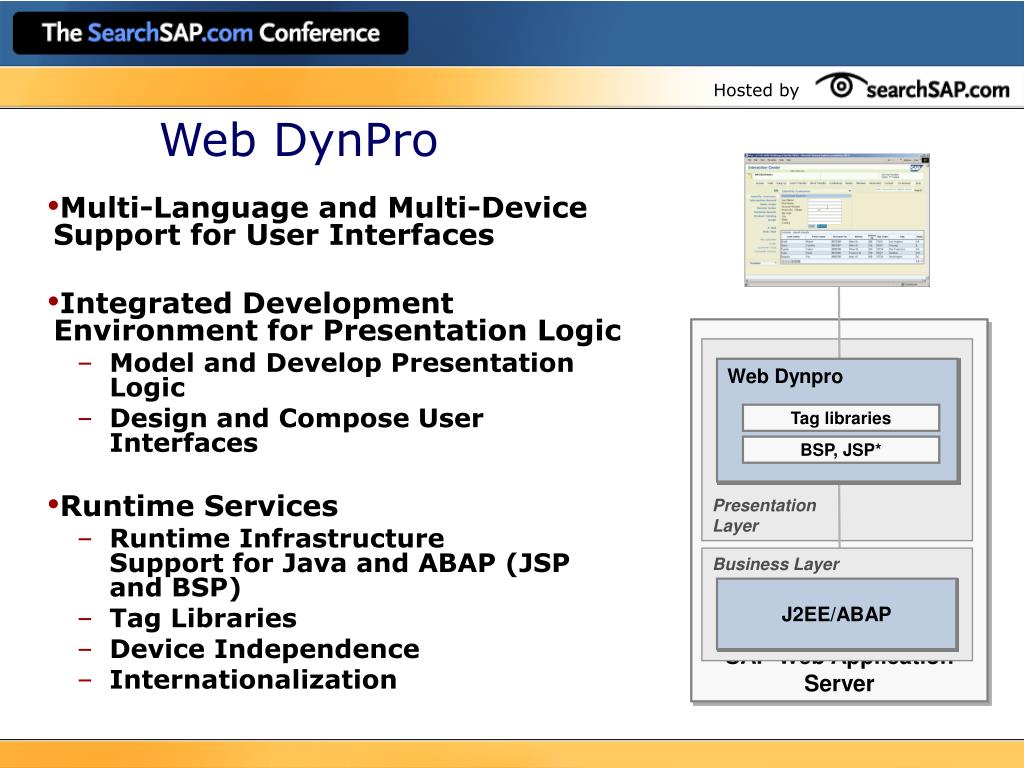Click 'Web Dynpro' diagram box label
Screen dimensions: 1024x768
click(x=785, y=376)
